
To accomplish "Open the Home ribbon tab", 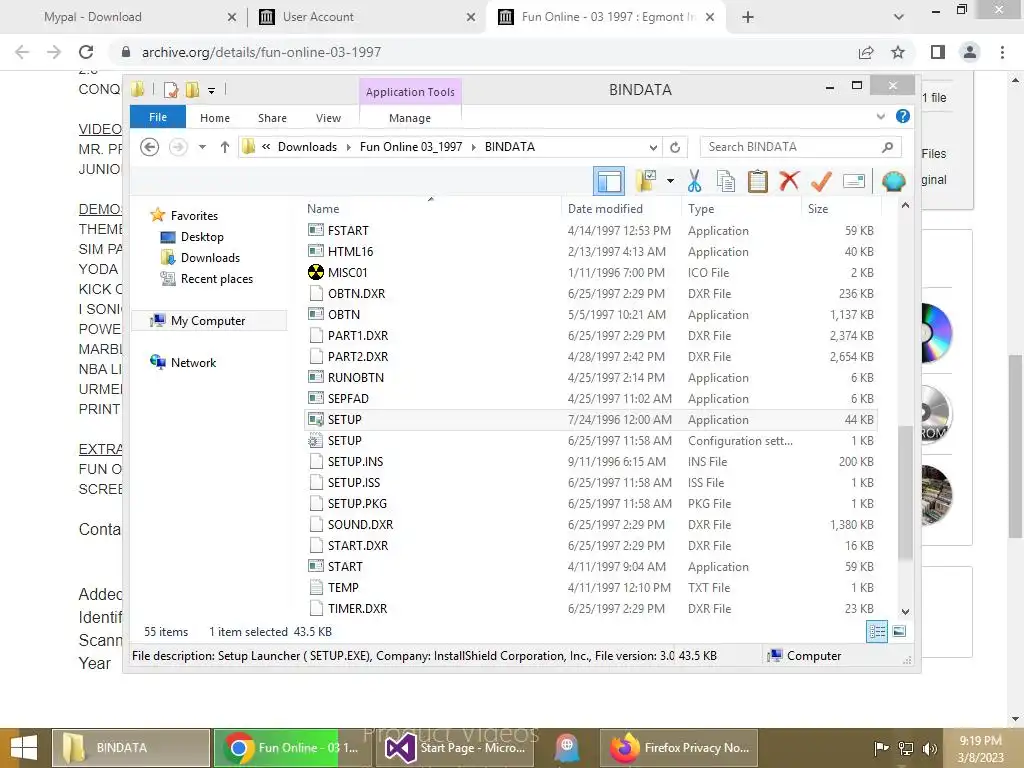I will tap(215, 118).
